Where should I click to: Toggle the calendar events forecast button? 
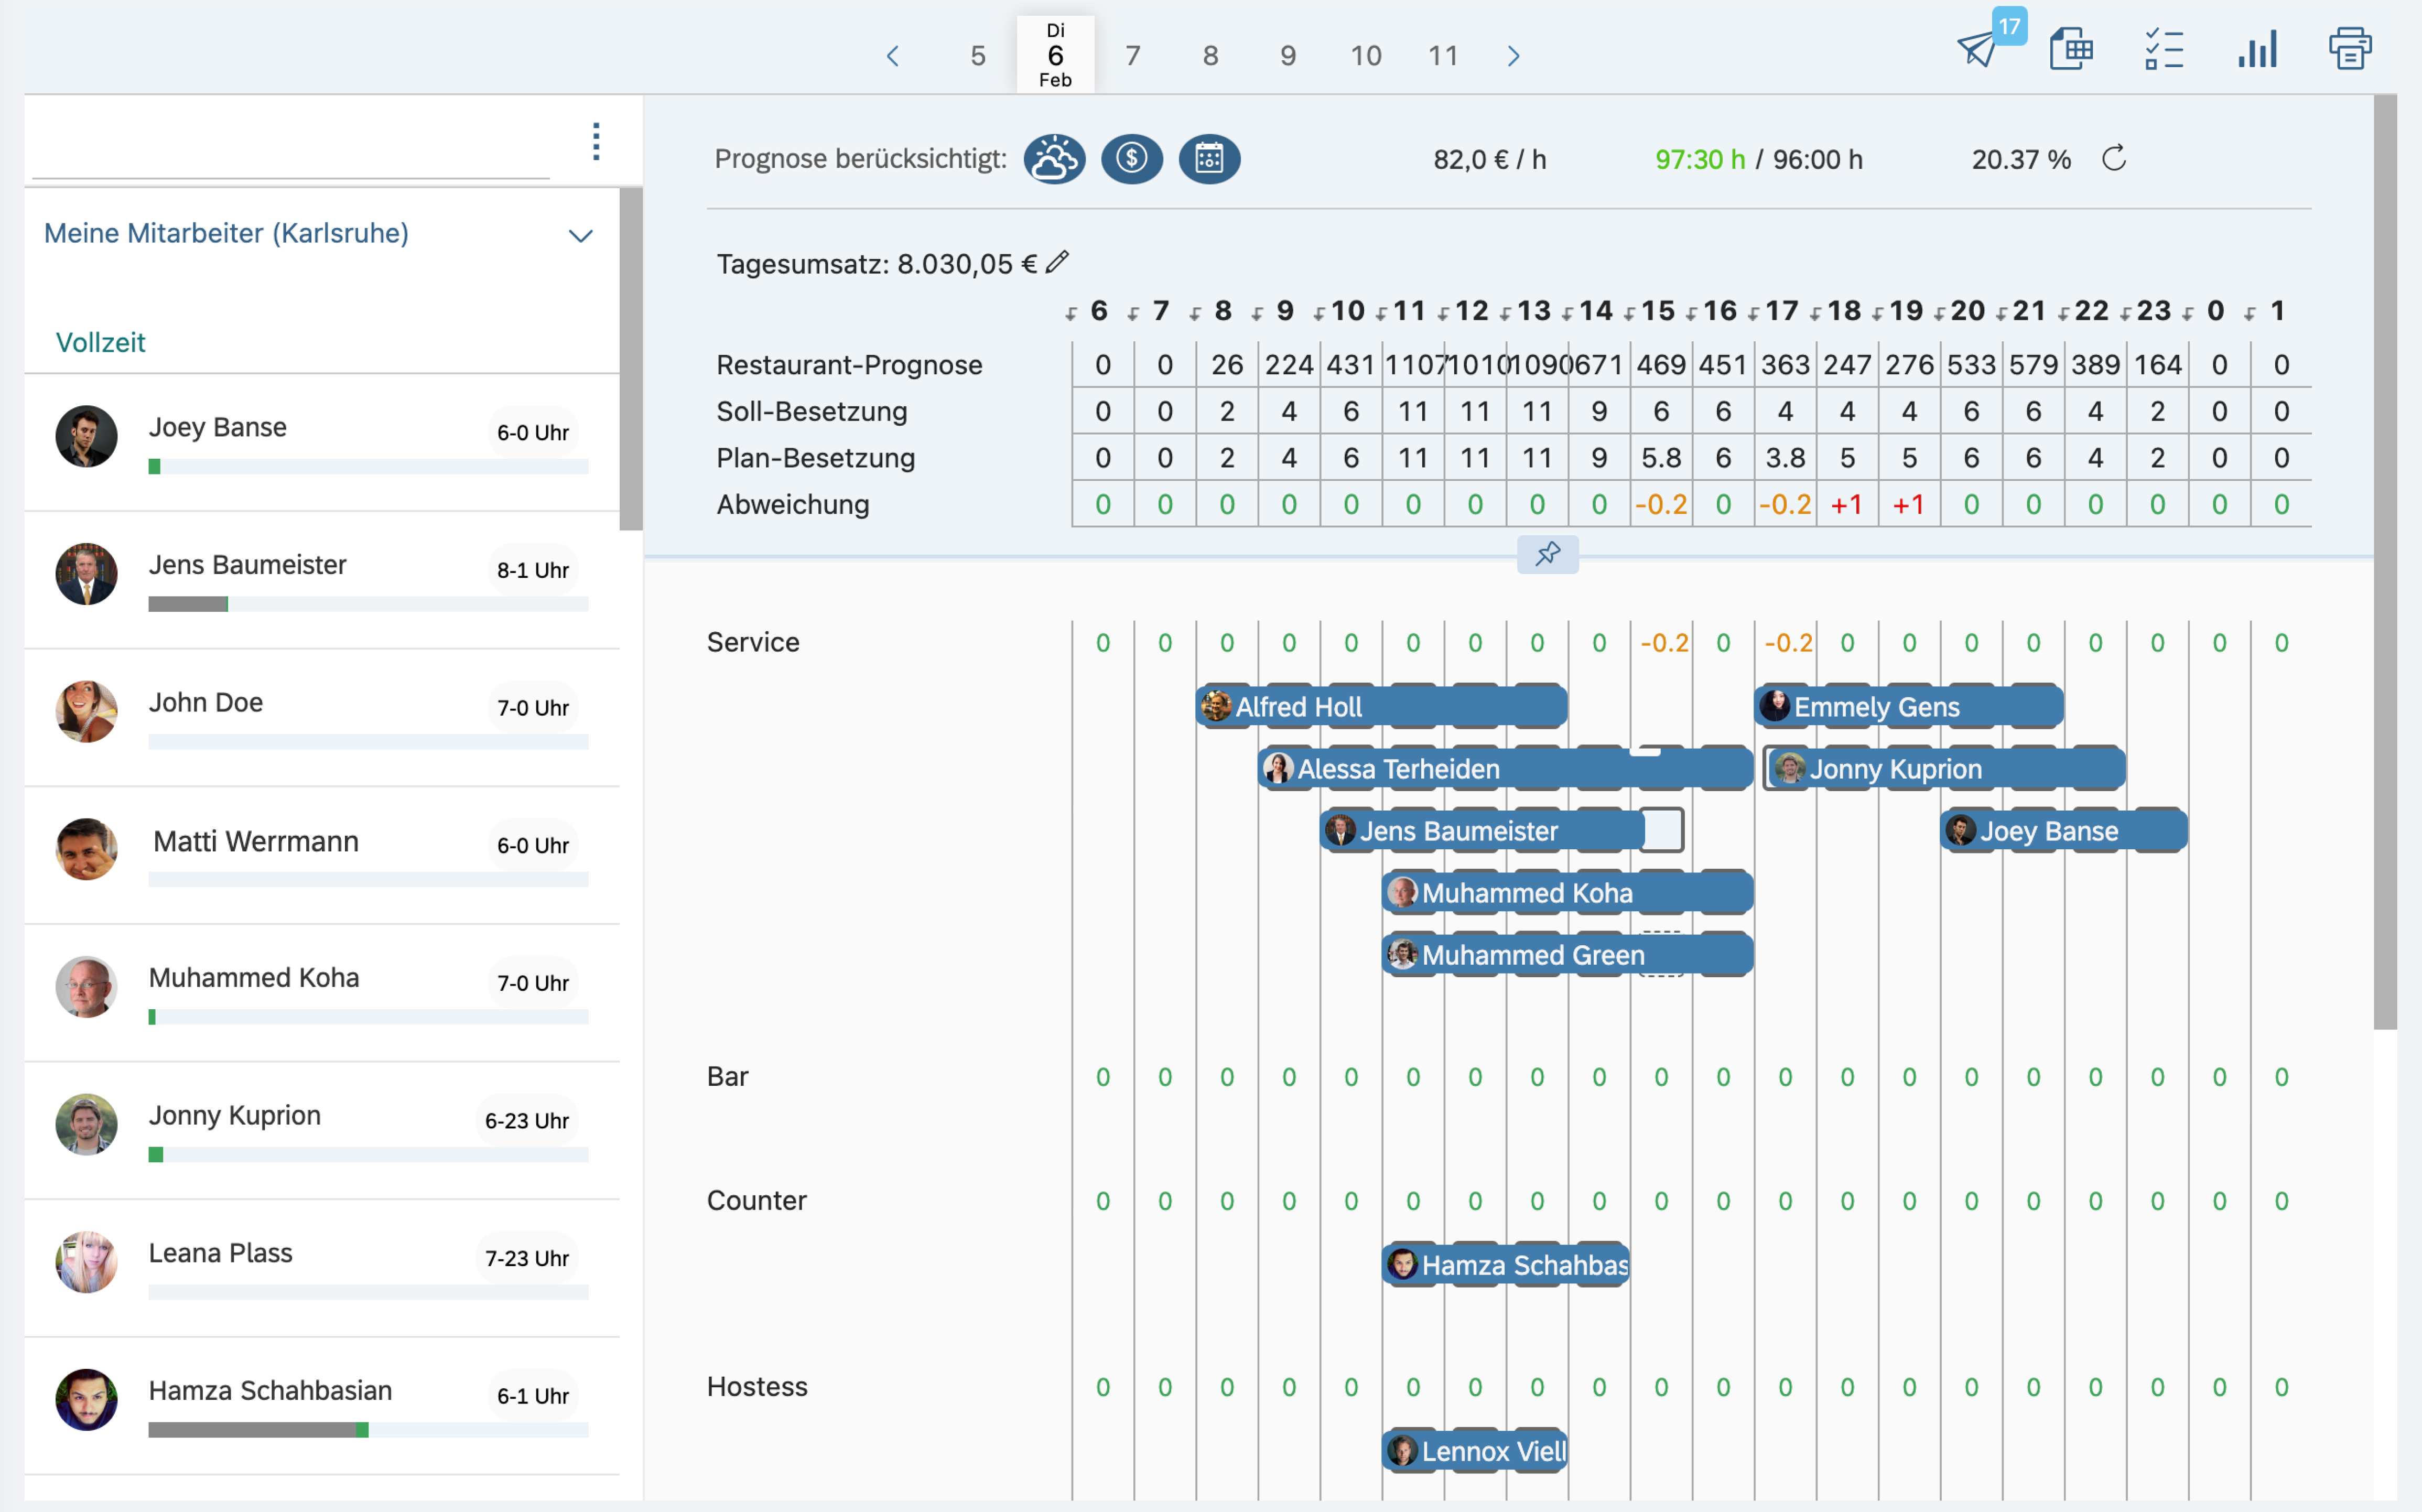pyautogui.click(x=1209, y=158)
